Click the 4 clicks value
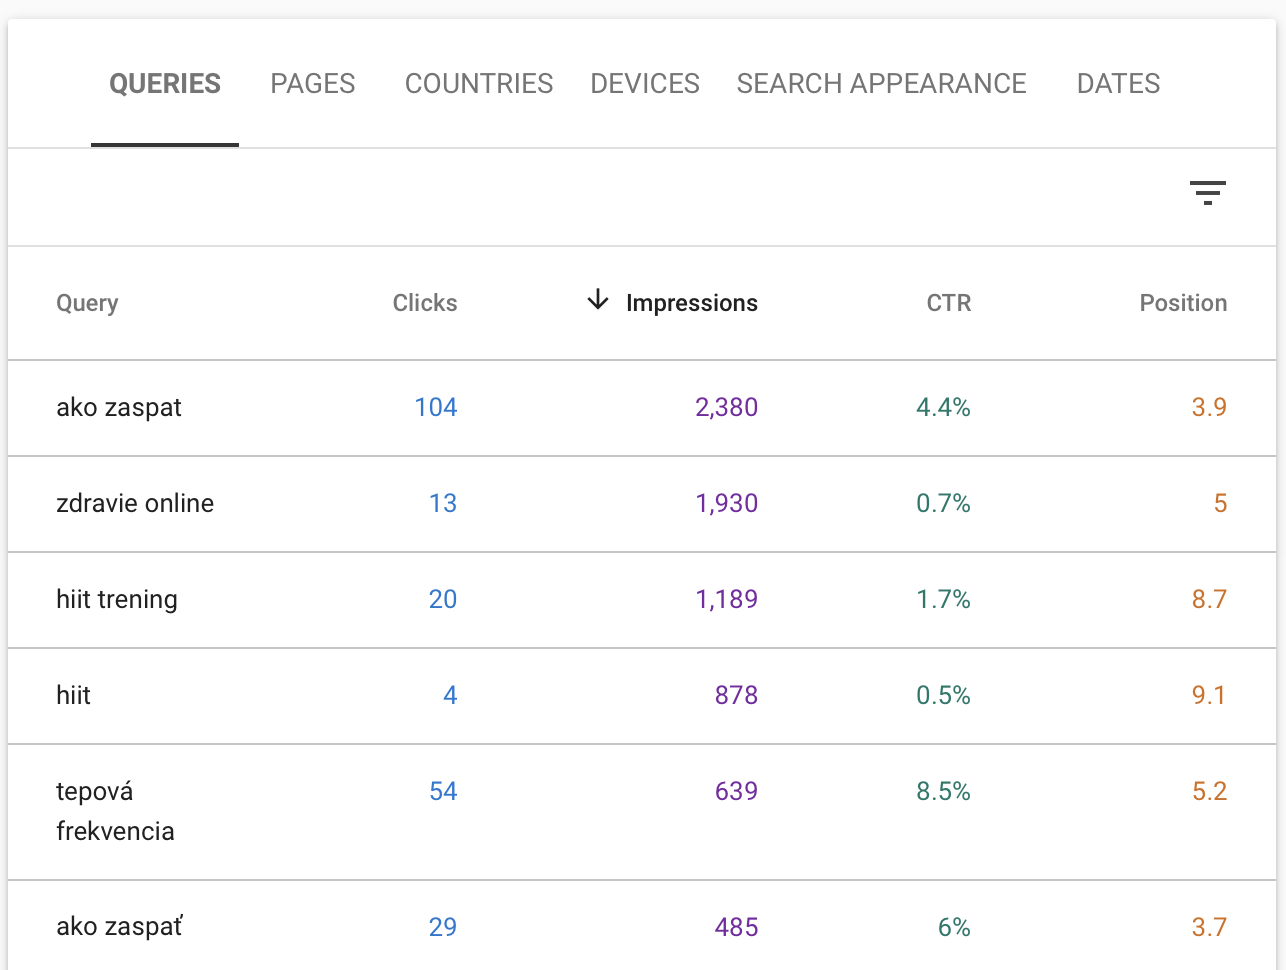 tap(450, 695)
